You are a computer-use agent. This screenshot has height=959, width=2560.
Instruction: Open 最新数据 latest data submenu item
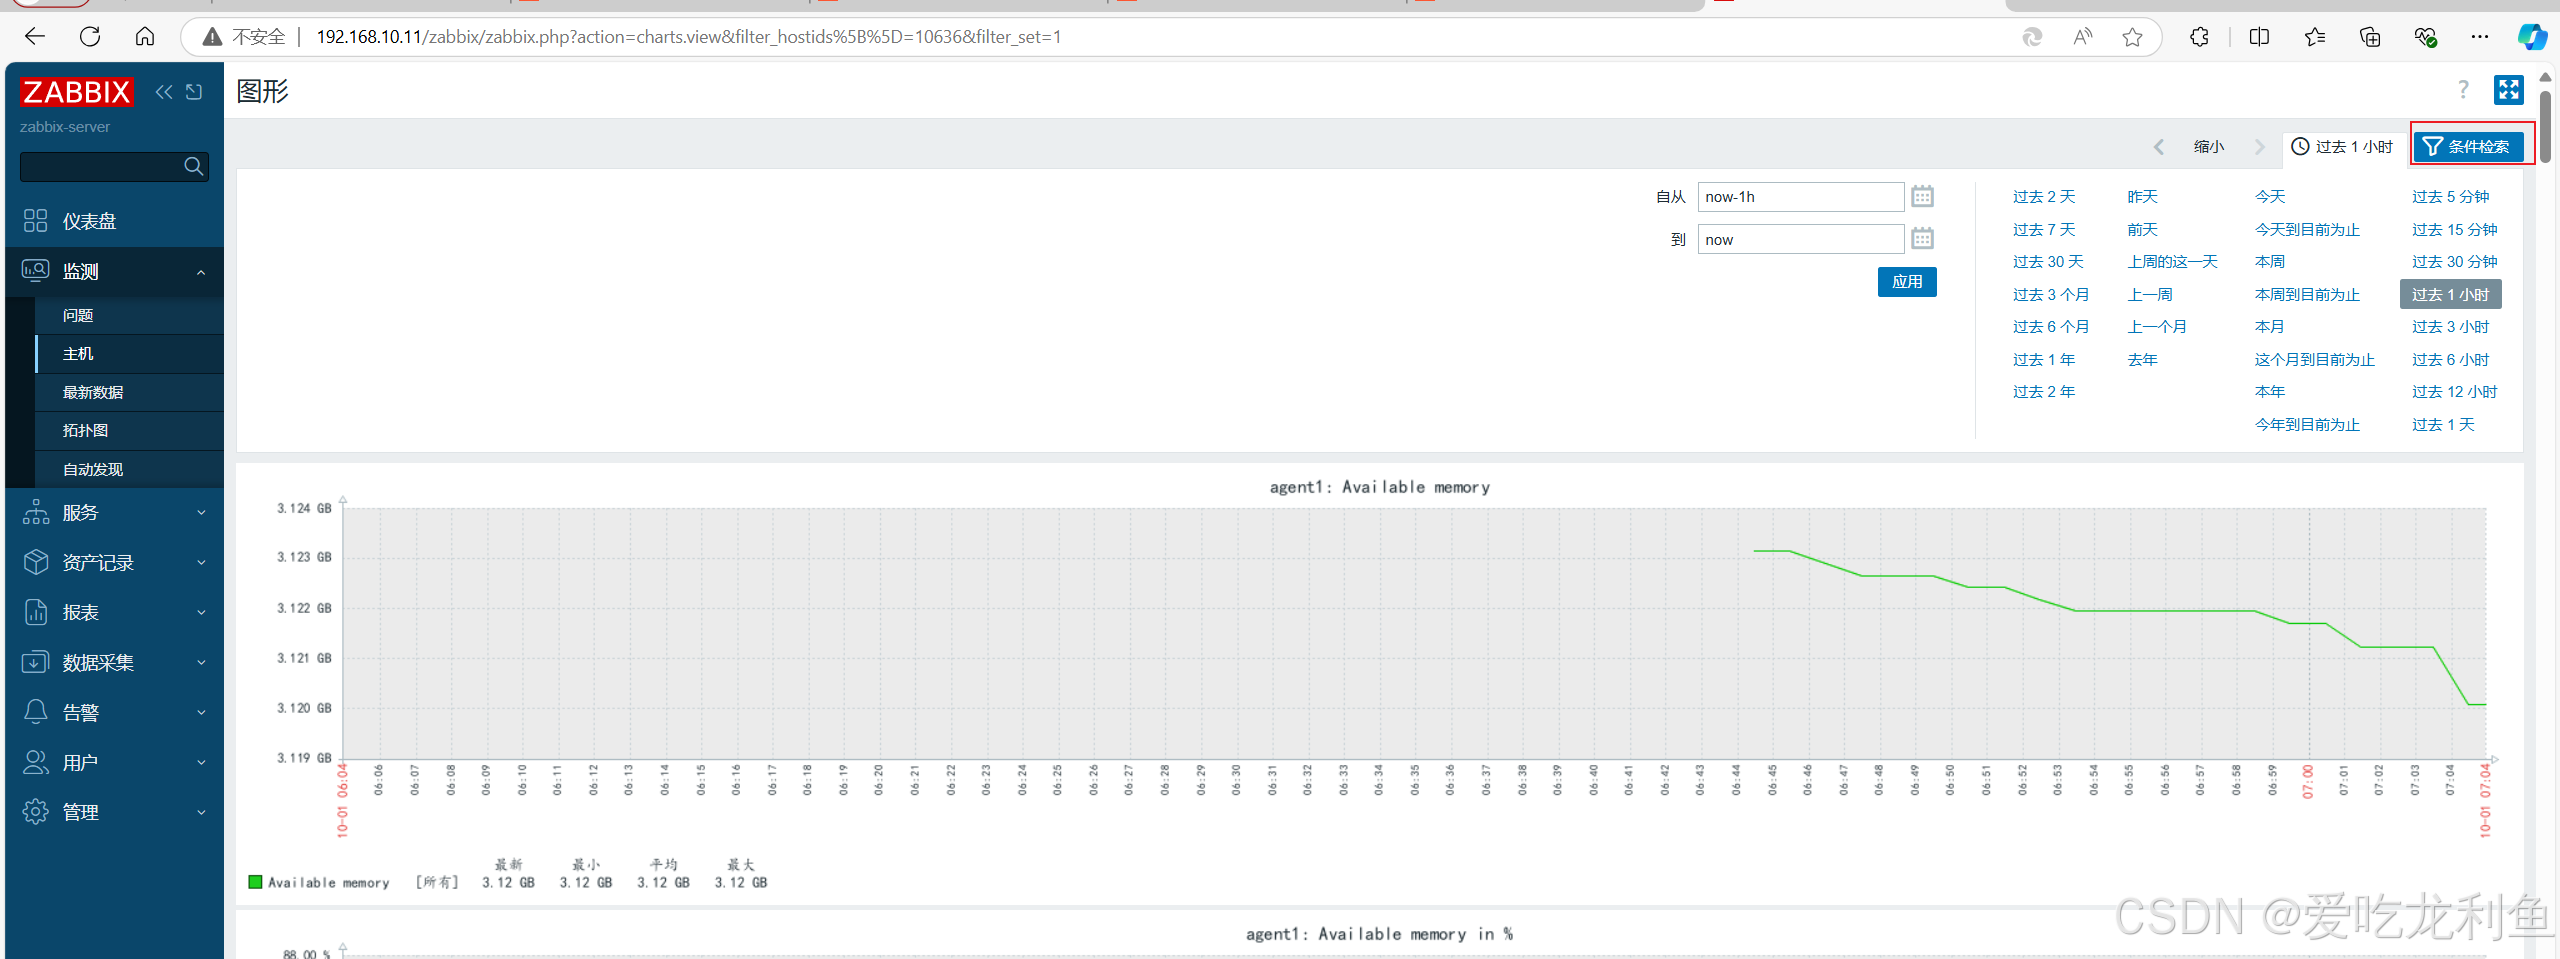click(129, 392)
